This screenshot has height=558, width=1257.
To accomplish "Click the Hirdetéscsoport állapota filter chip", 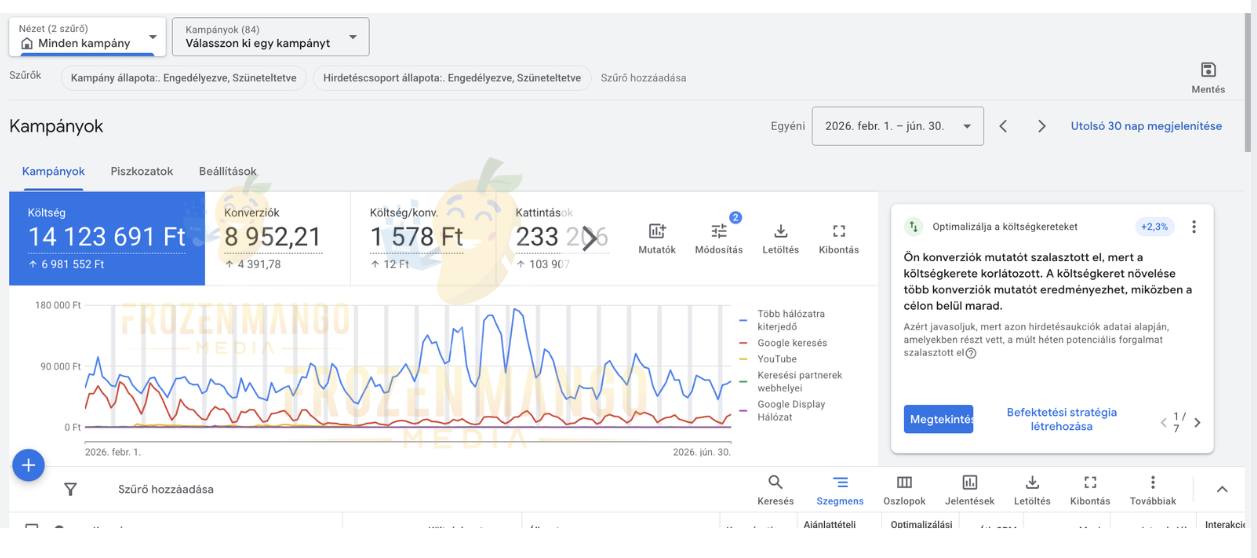I will (452, 78).
